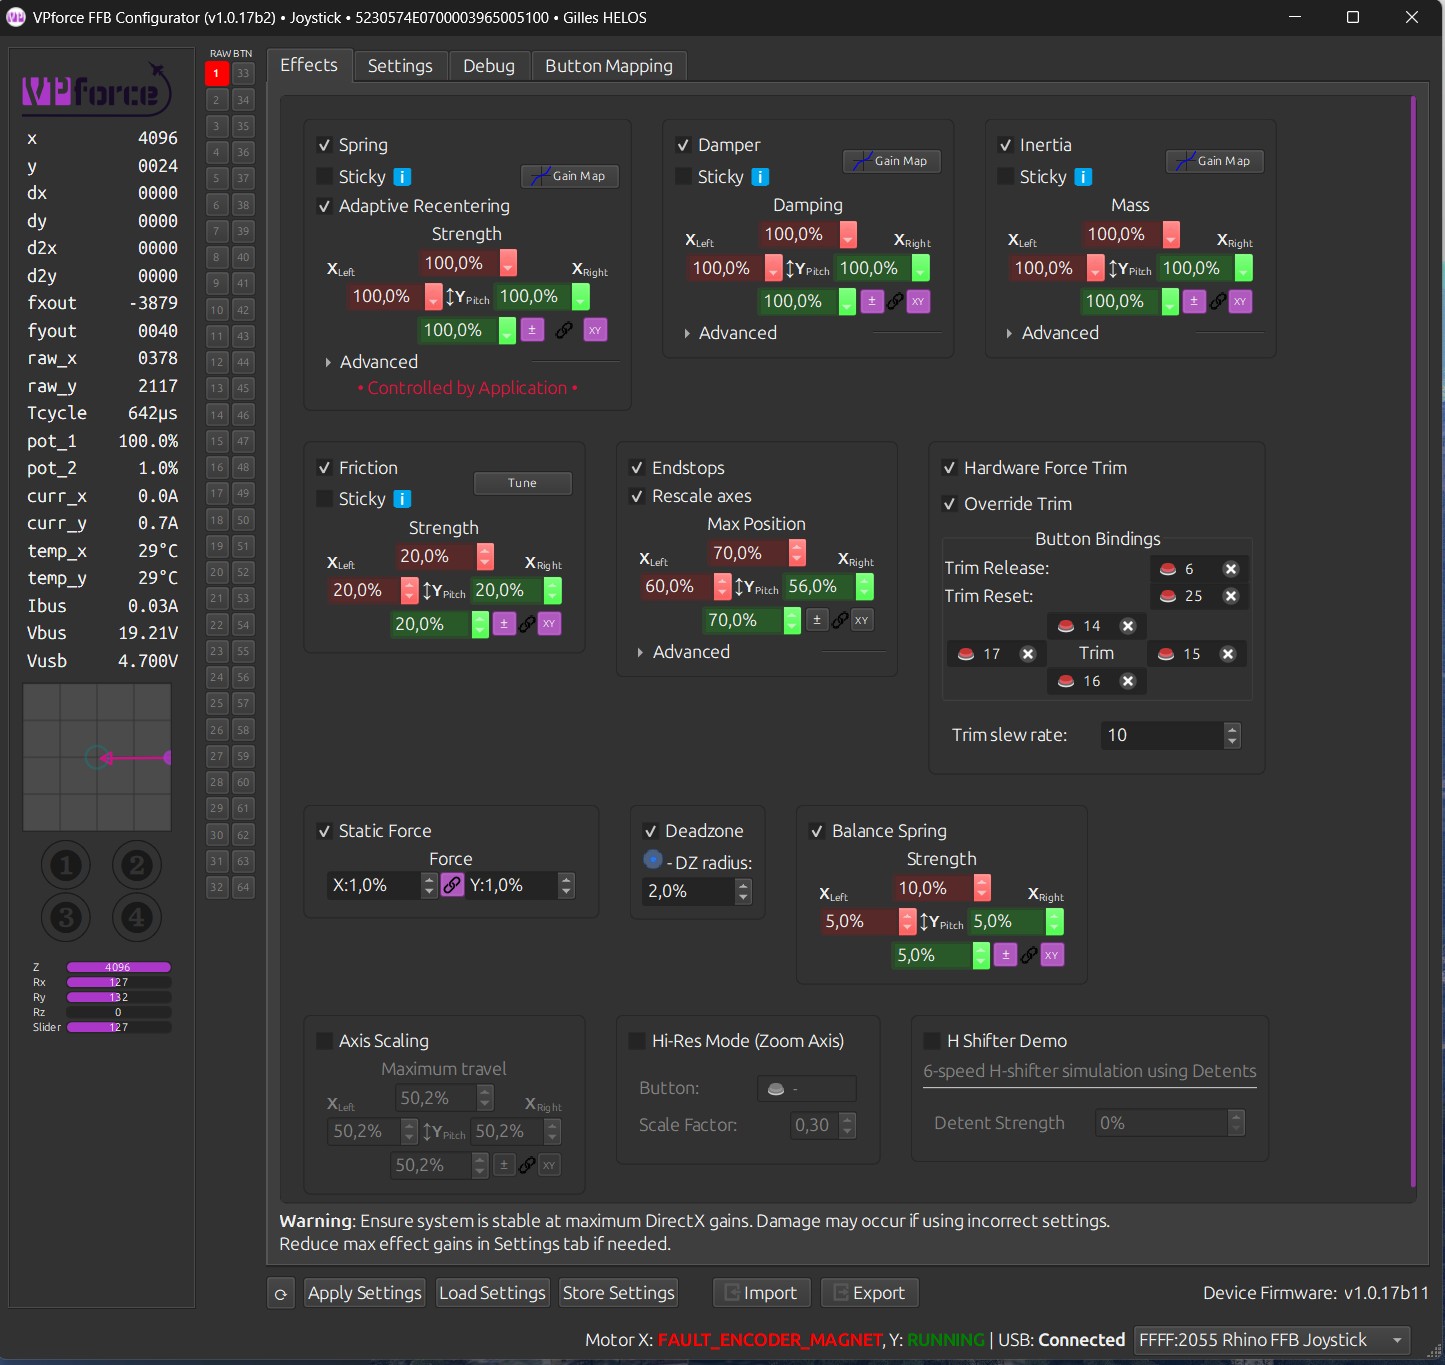Open the Friction Tune button
The width and height of the screenshot is (1445, 1365).
tap(522, 483)
